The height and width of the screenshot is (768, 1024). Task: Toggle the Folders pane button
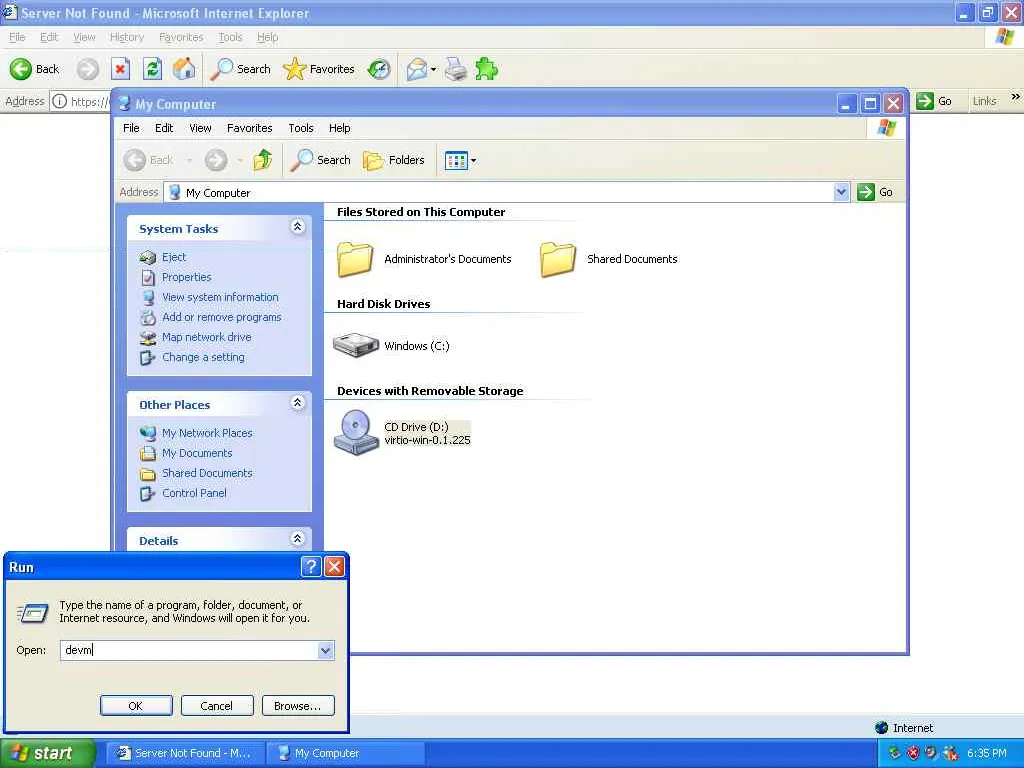coord(394,160)
